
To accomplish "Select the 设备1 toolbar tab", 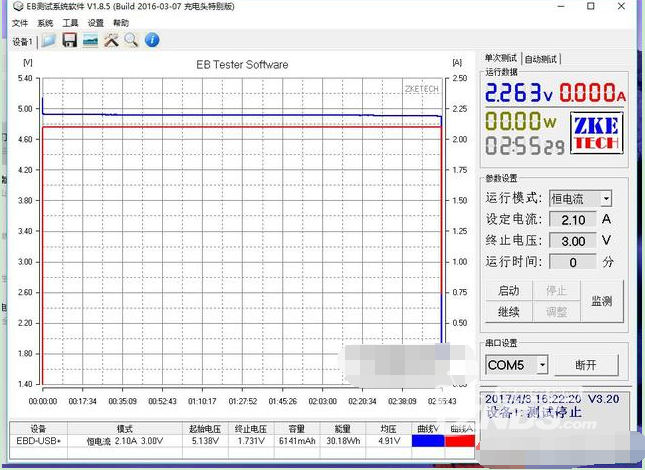I will click(x=22, y=42).
